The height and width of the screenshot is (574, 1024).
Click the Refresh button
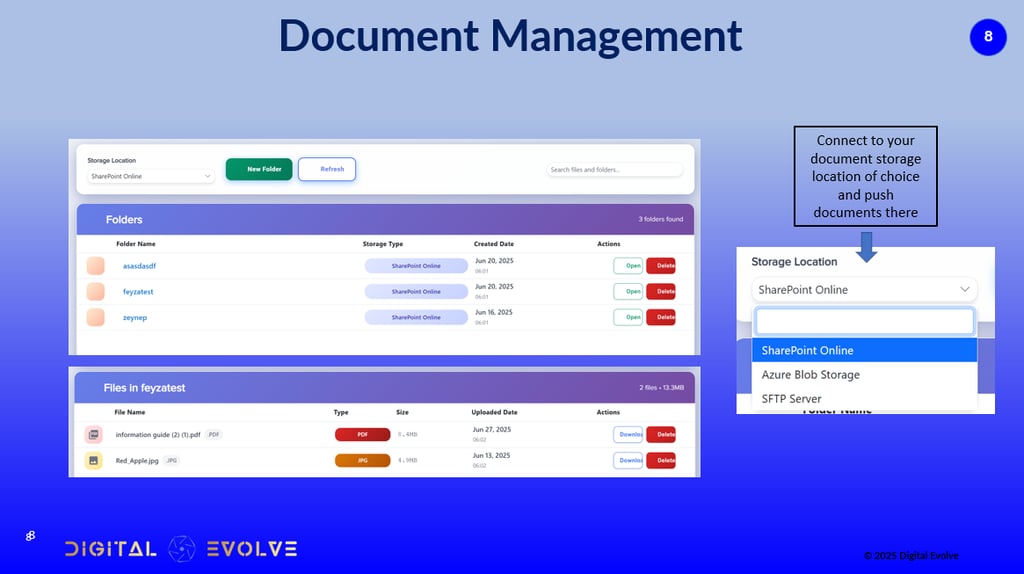point(327,169)
